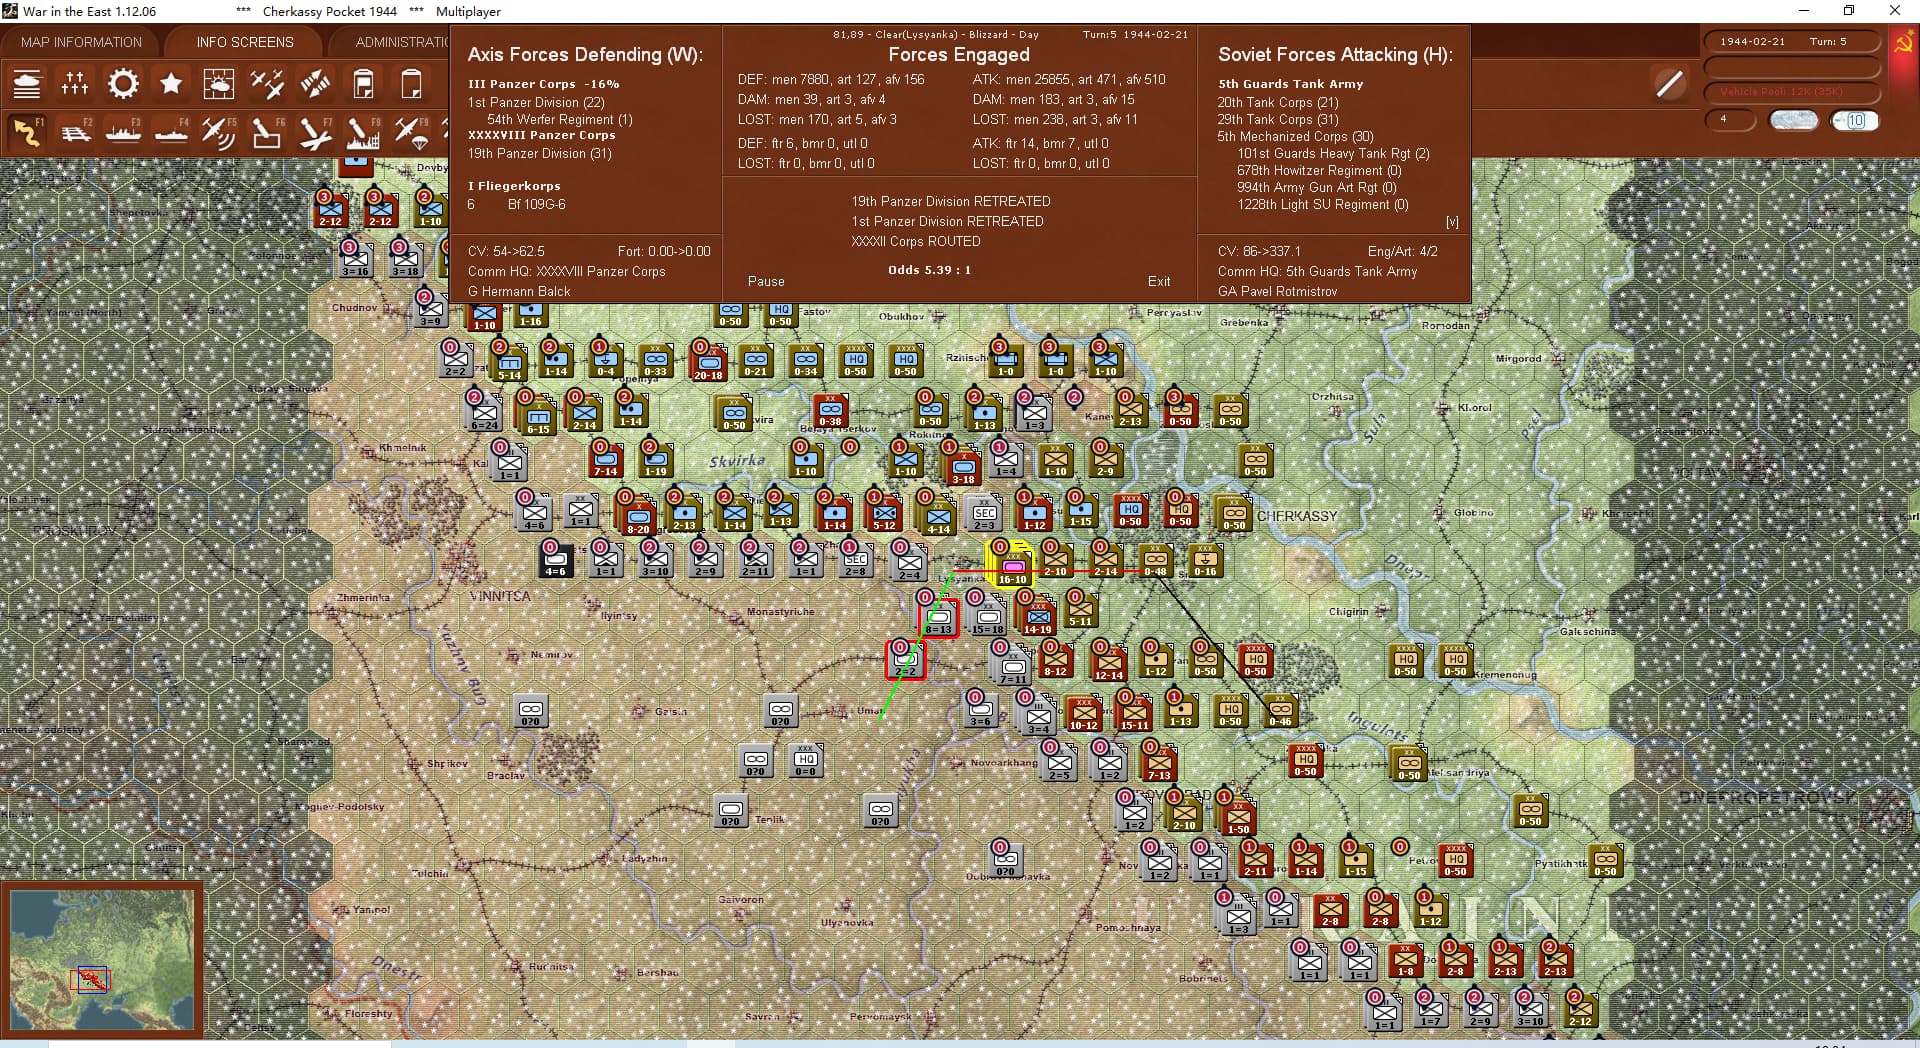Click 101st Guards Heavy Tank Rgt (2)
Screen dimensions: 1920x1048
(x=1333, y=153)
